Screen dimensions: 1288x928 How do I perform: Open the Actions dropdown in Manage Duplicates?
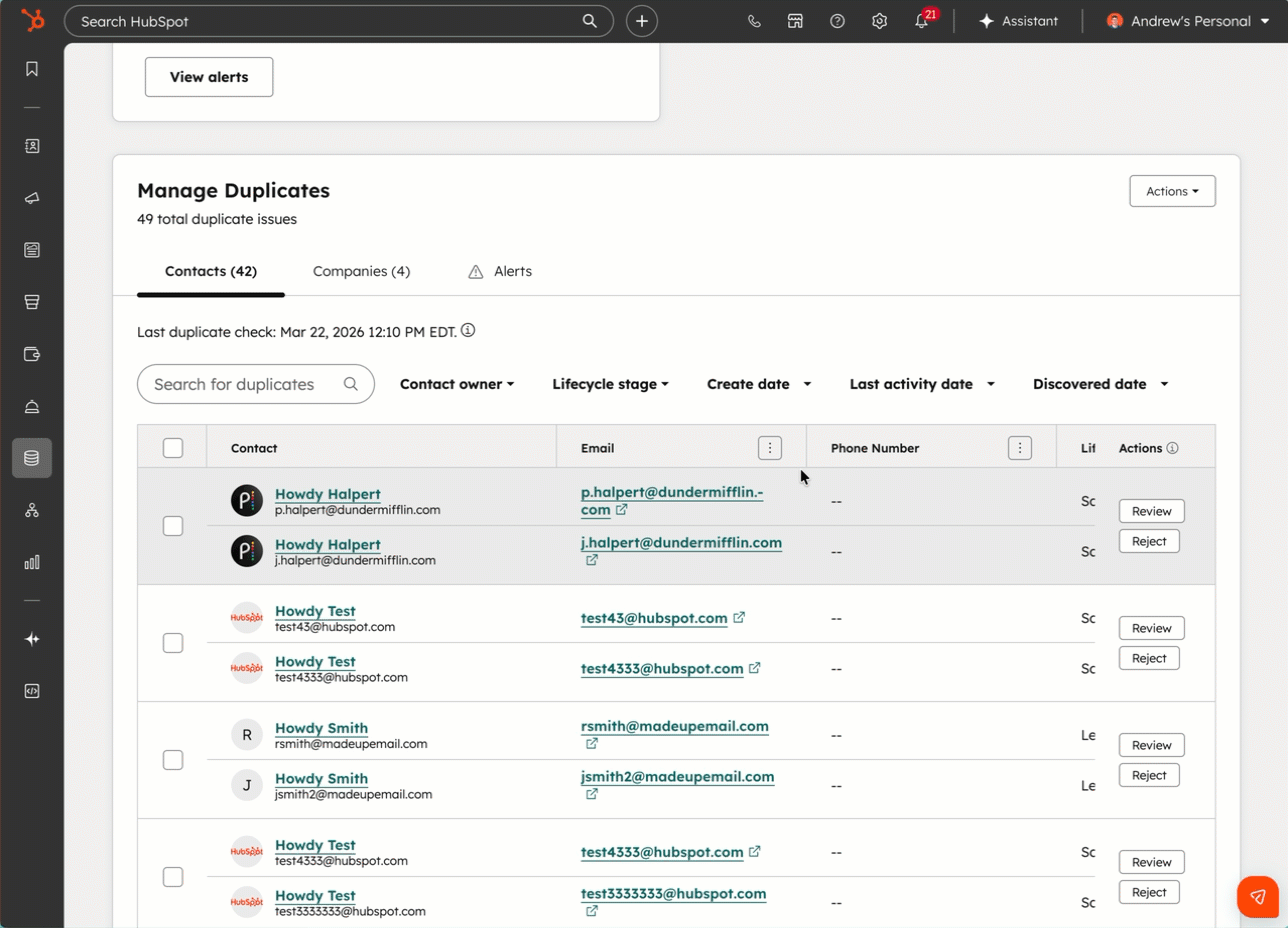[x=1171, y=190]
